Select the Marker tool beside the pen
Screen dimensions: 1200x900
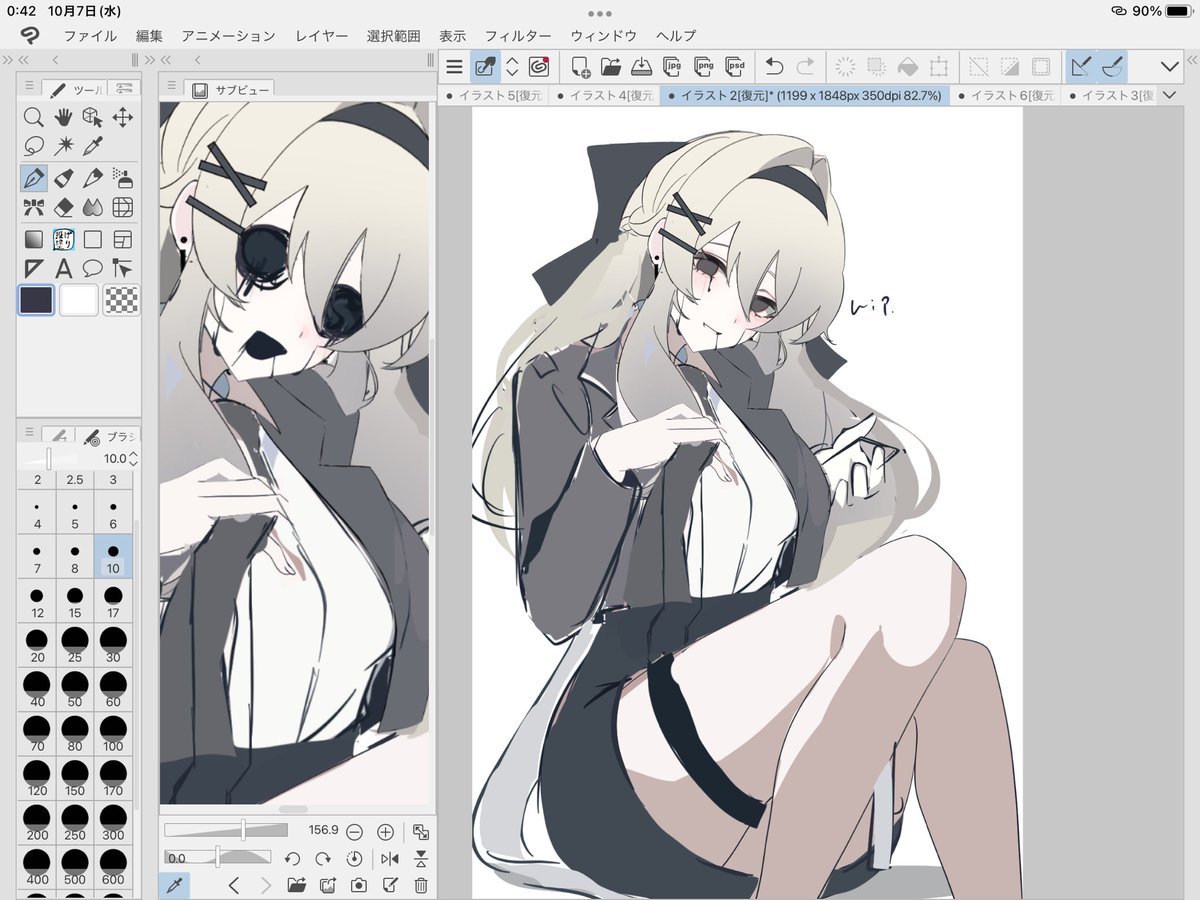(63, 179)
